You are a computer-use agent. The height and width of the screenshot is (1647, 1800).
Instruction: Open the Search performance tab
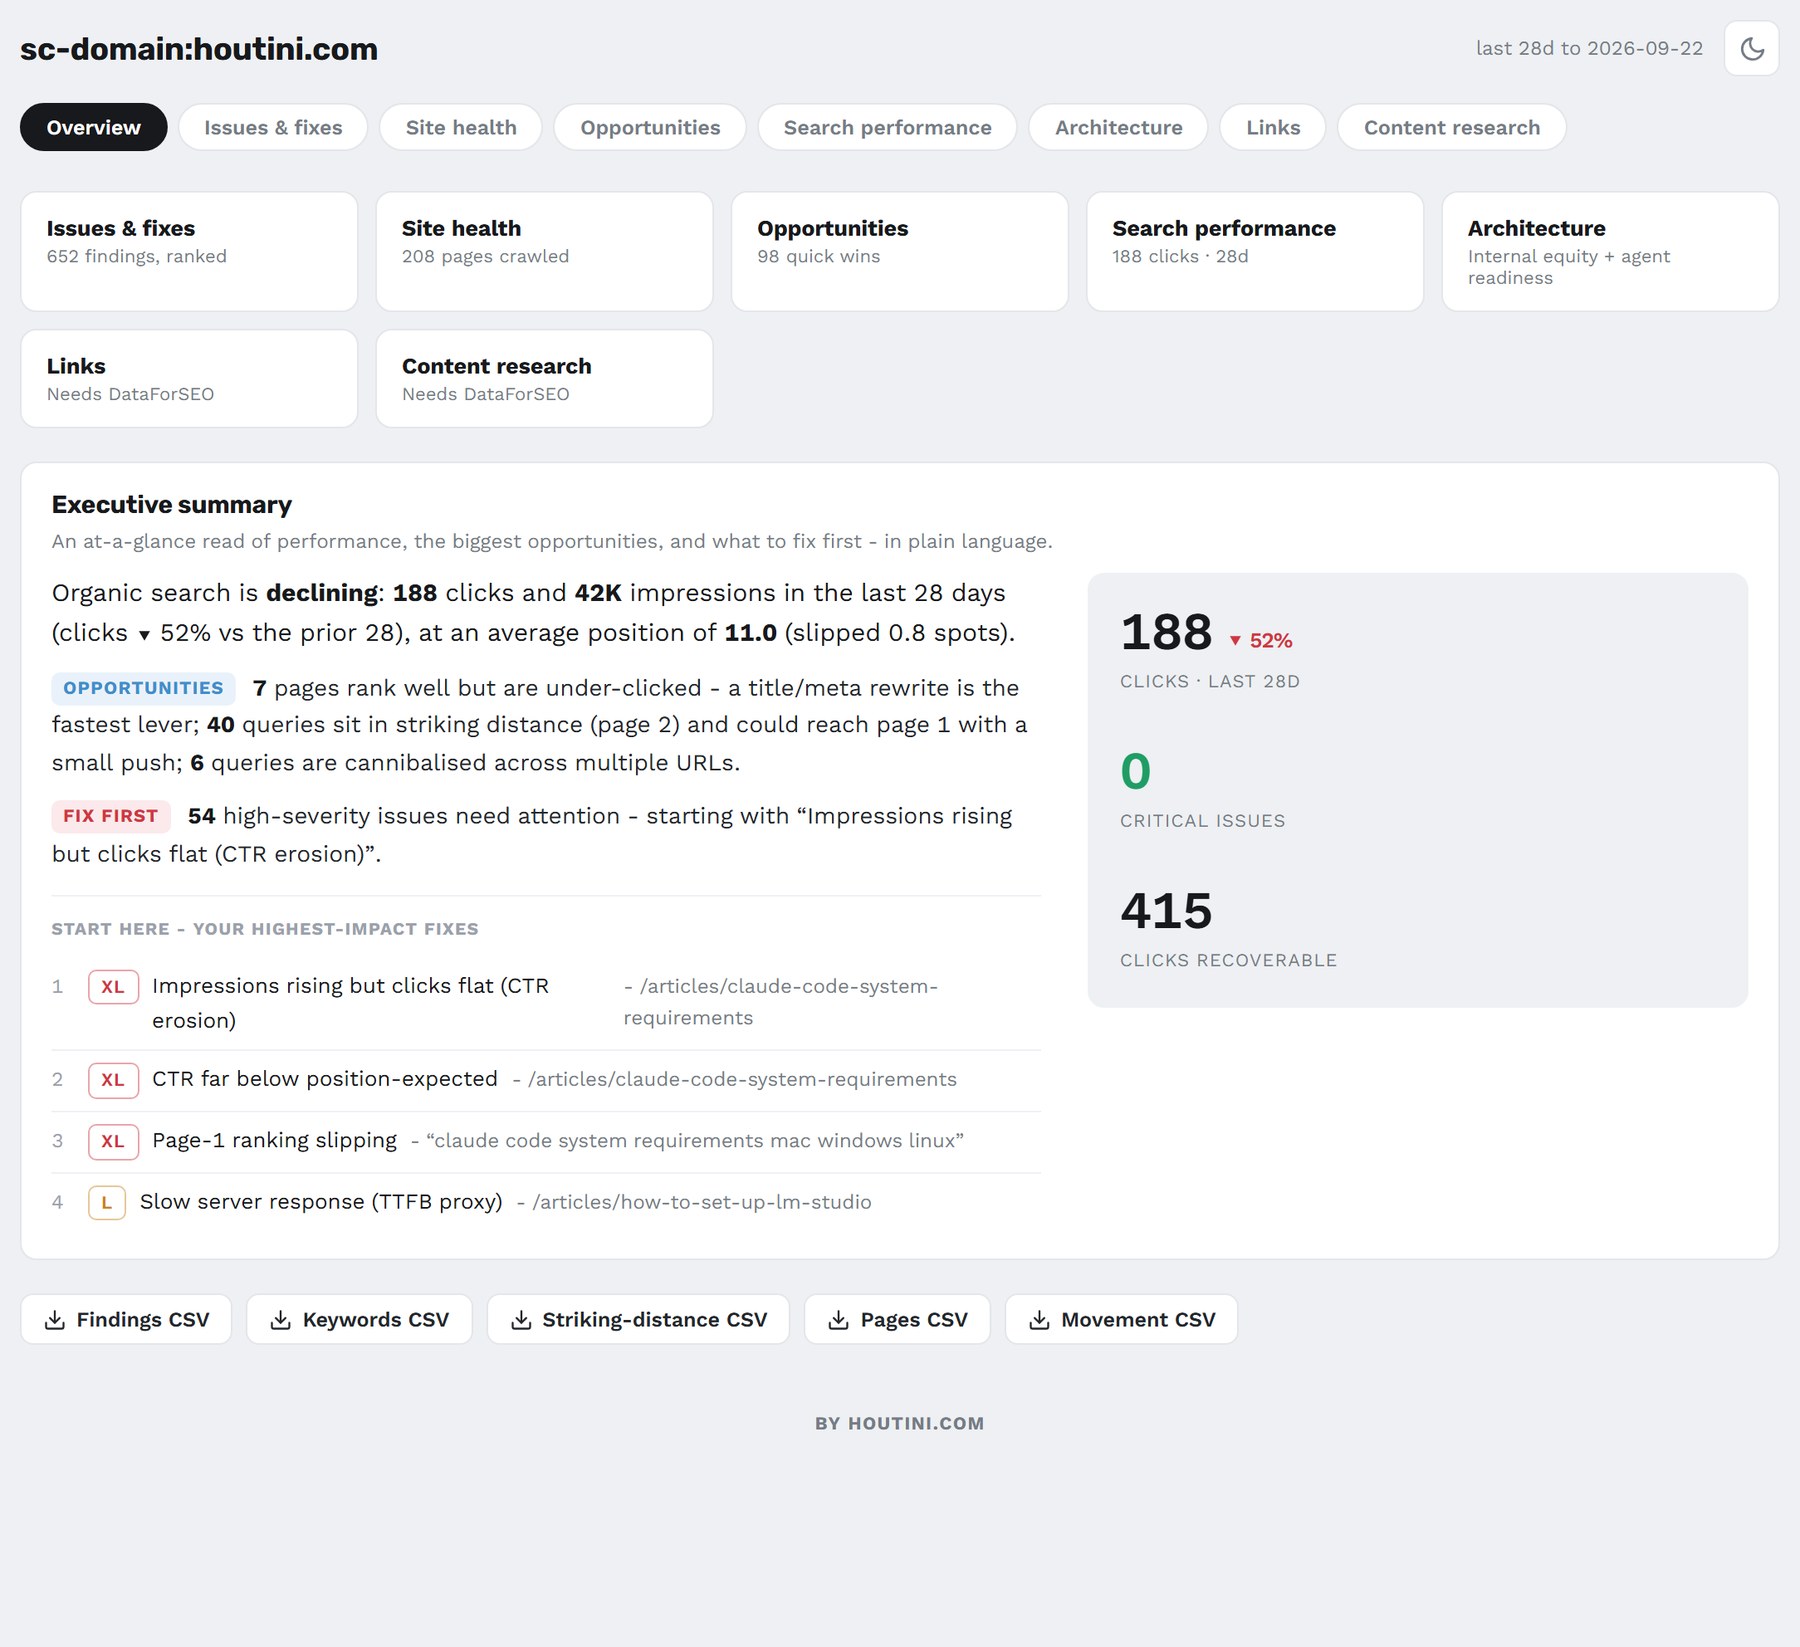pos(887,127)
